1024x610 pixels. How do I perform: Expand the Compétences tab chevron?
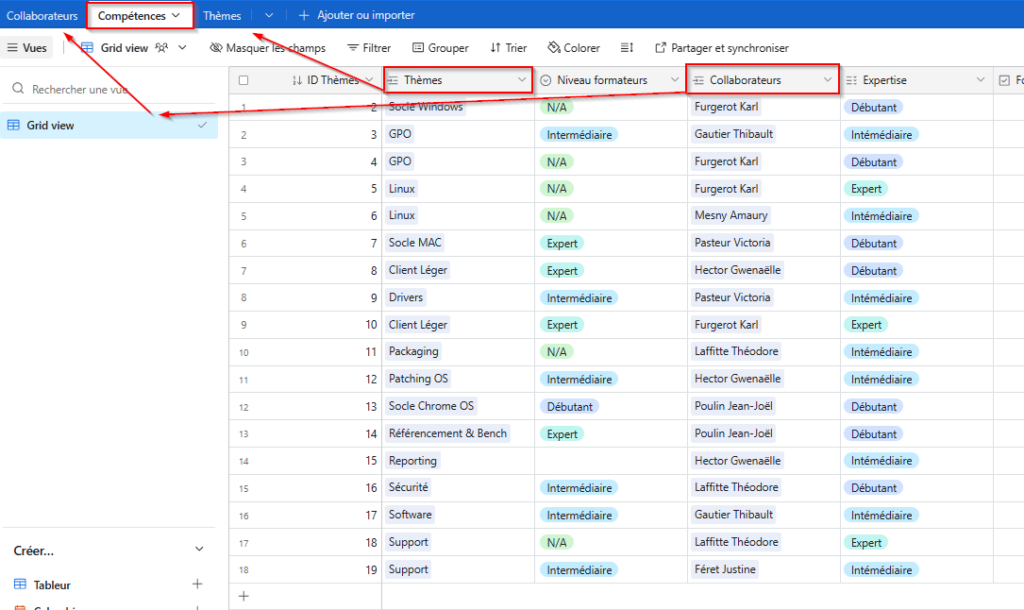(x=176, y=15)
